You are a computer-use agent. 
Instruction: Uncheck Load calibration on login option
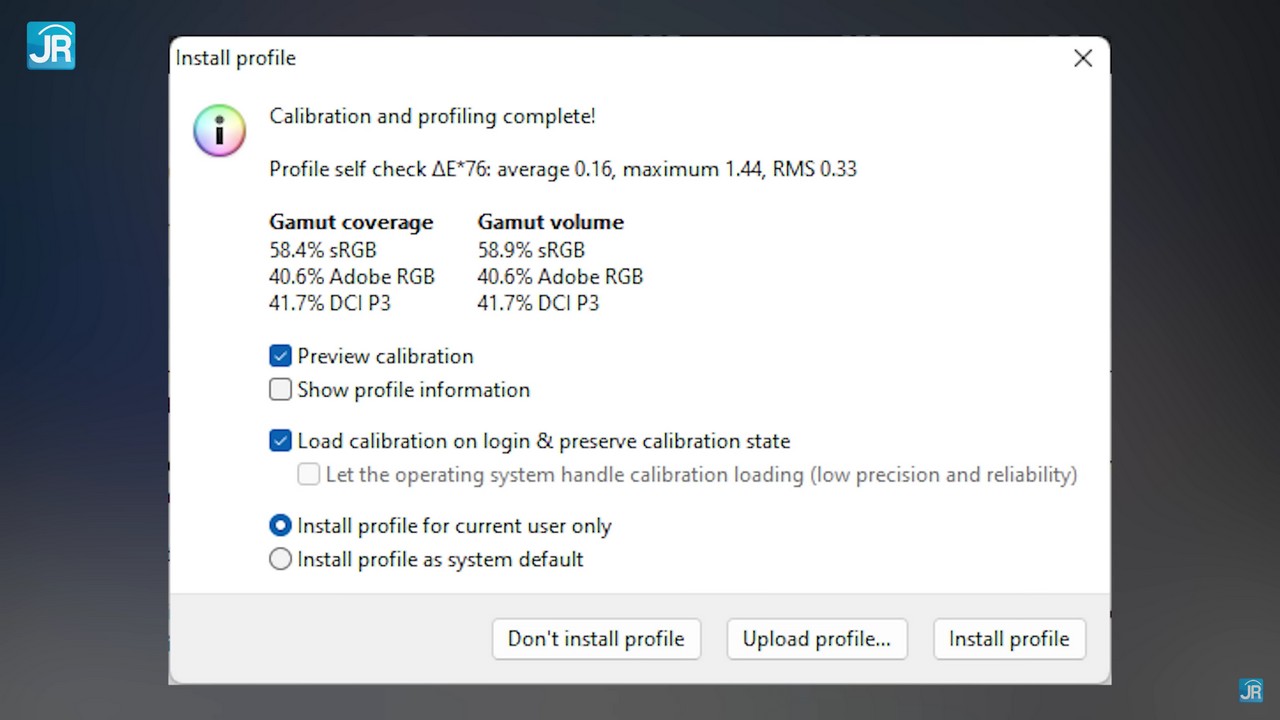coord(281,441)
